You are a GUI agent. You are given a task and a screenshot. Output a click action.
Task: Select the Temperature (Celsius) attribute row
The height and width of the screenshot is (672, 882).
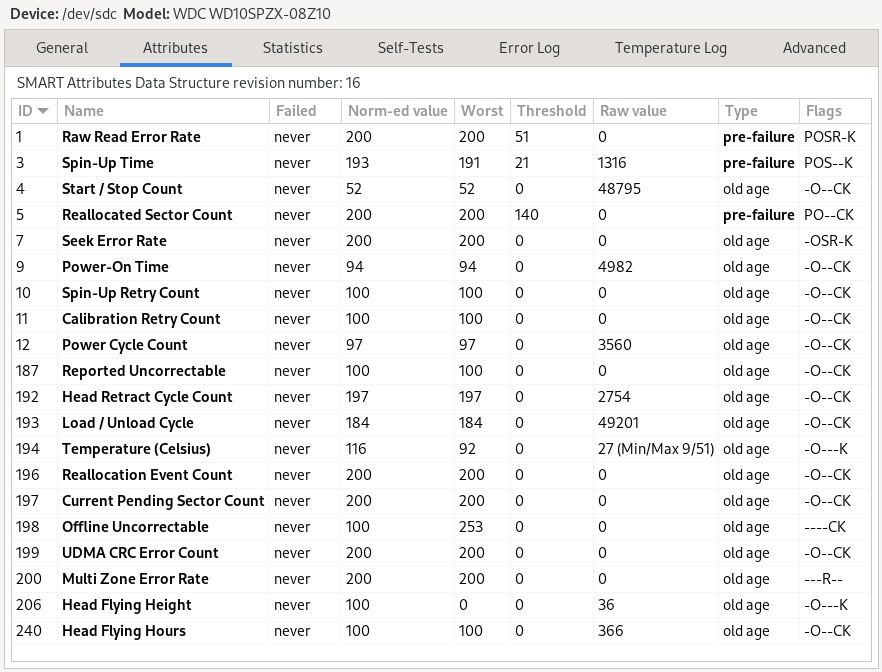pos(136,449)
